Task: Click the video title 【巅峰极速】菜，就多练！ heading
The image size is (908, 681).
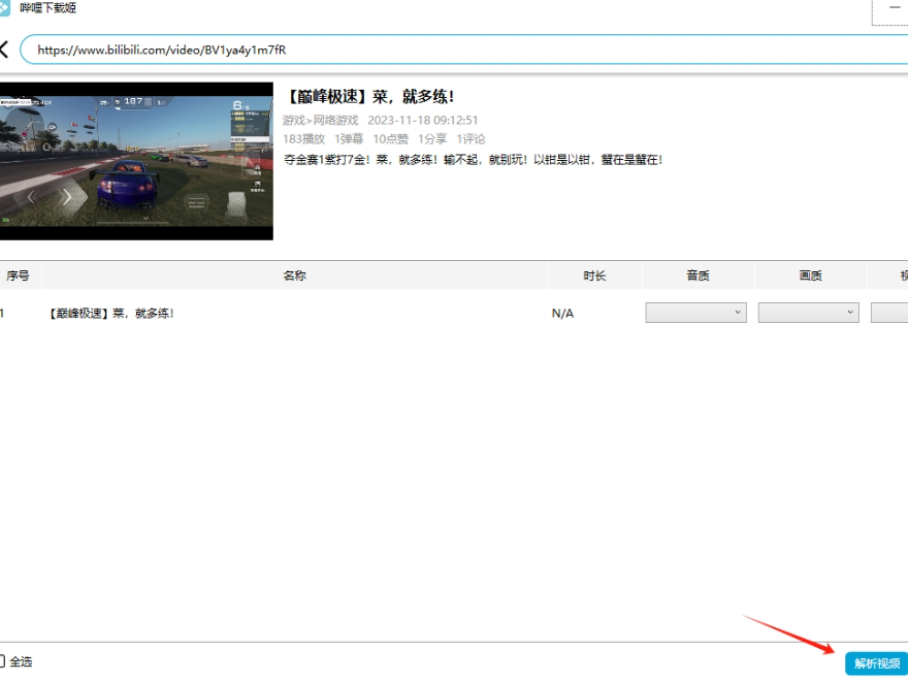Action: 369,97
